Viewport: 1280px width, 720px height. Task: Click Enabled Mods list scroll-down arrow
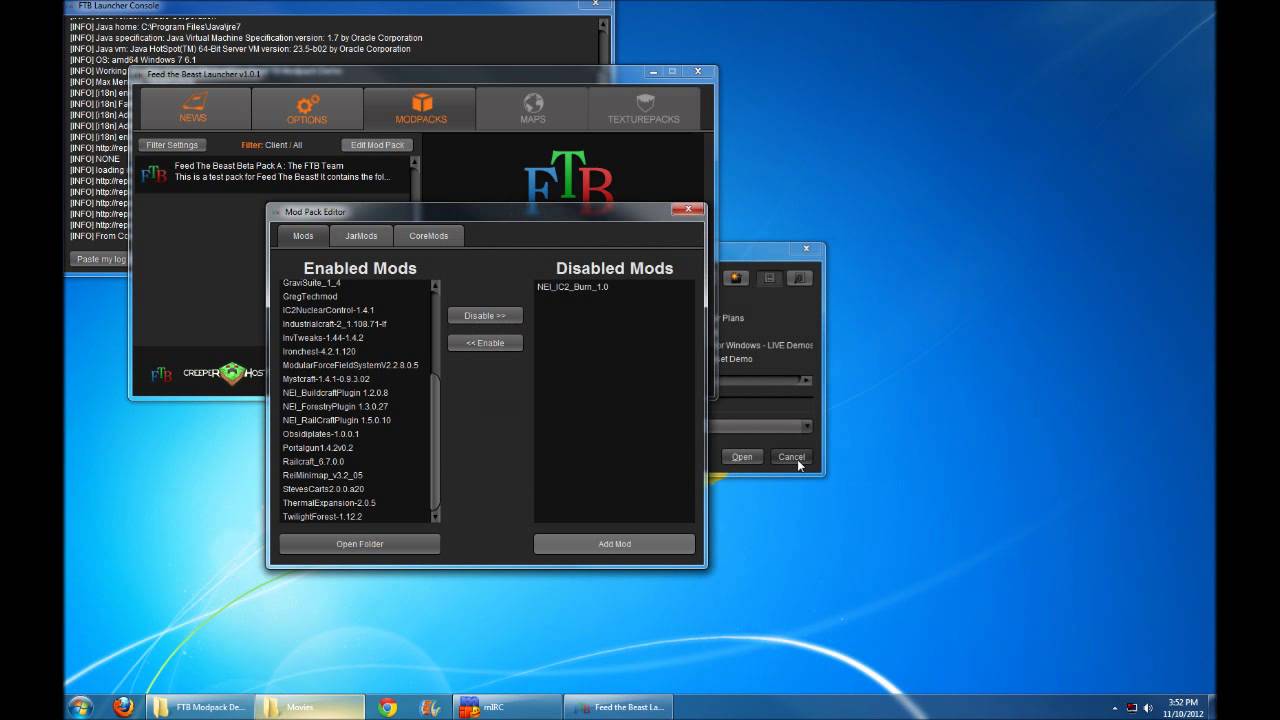click(435, 517)
